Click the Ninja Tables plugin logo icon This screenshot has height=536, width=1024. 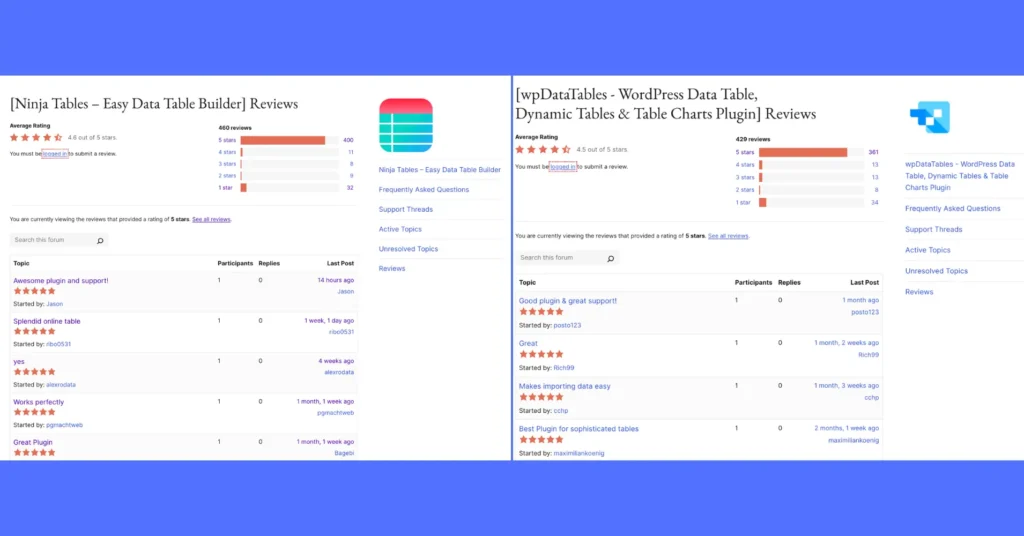coord(406,125)
